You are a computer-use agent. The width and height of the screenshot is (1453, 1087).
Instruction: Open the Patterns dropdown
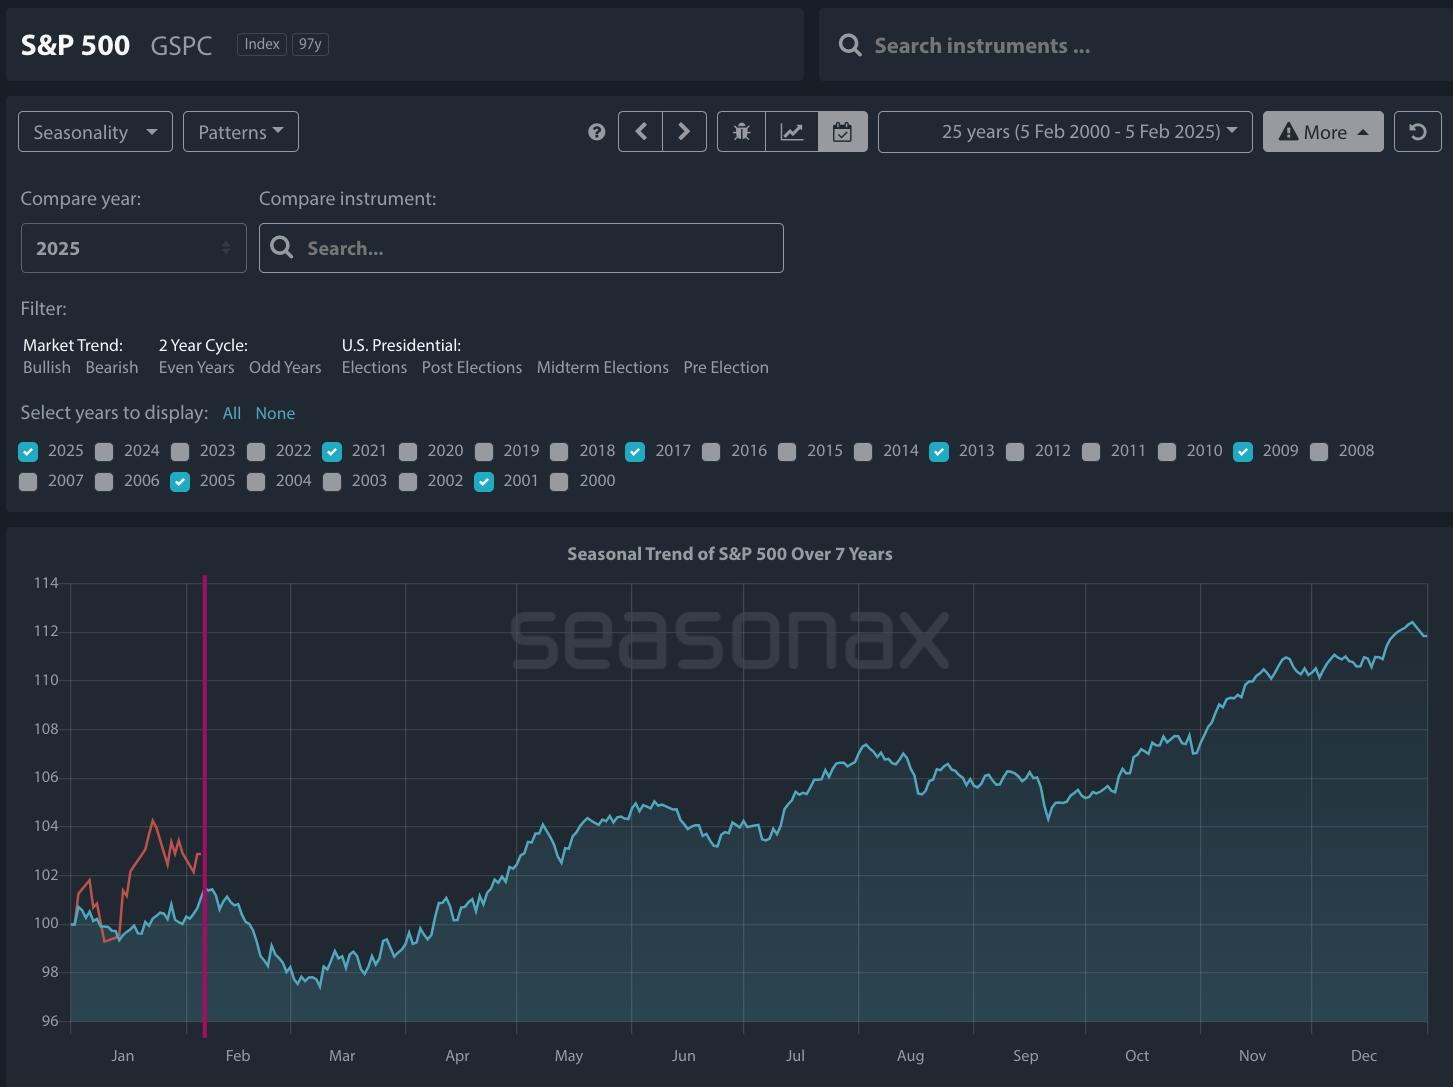point(241,132)
